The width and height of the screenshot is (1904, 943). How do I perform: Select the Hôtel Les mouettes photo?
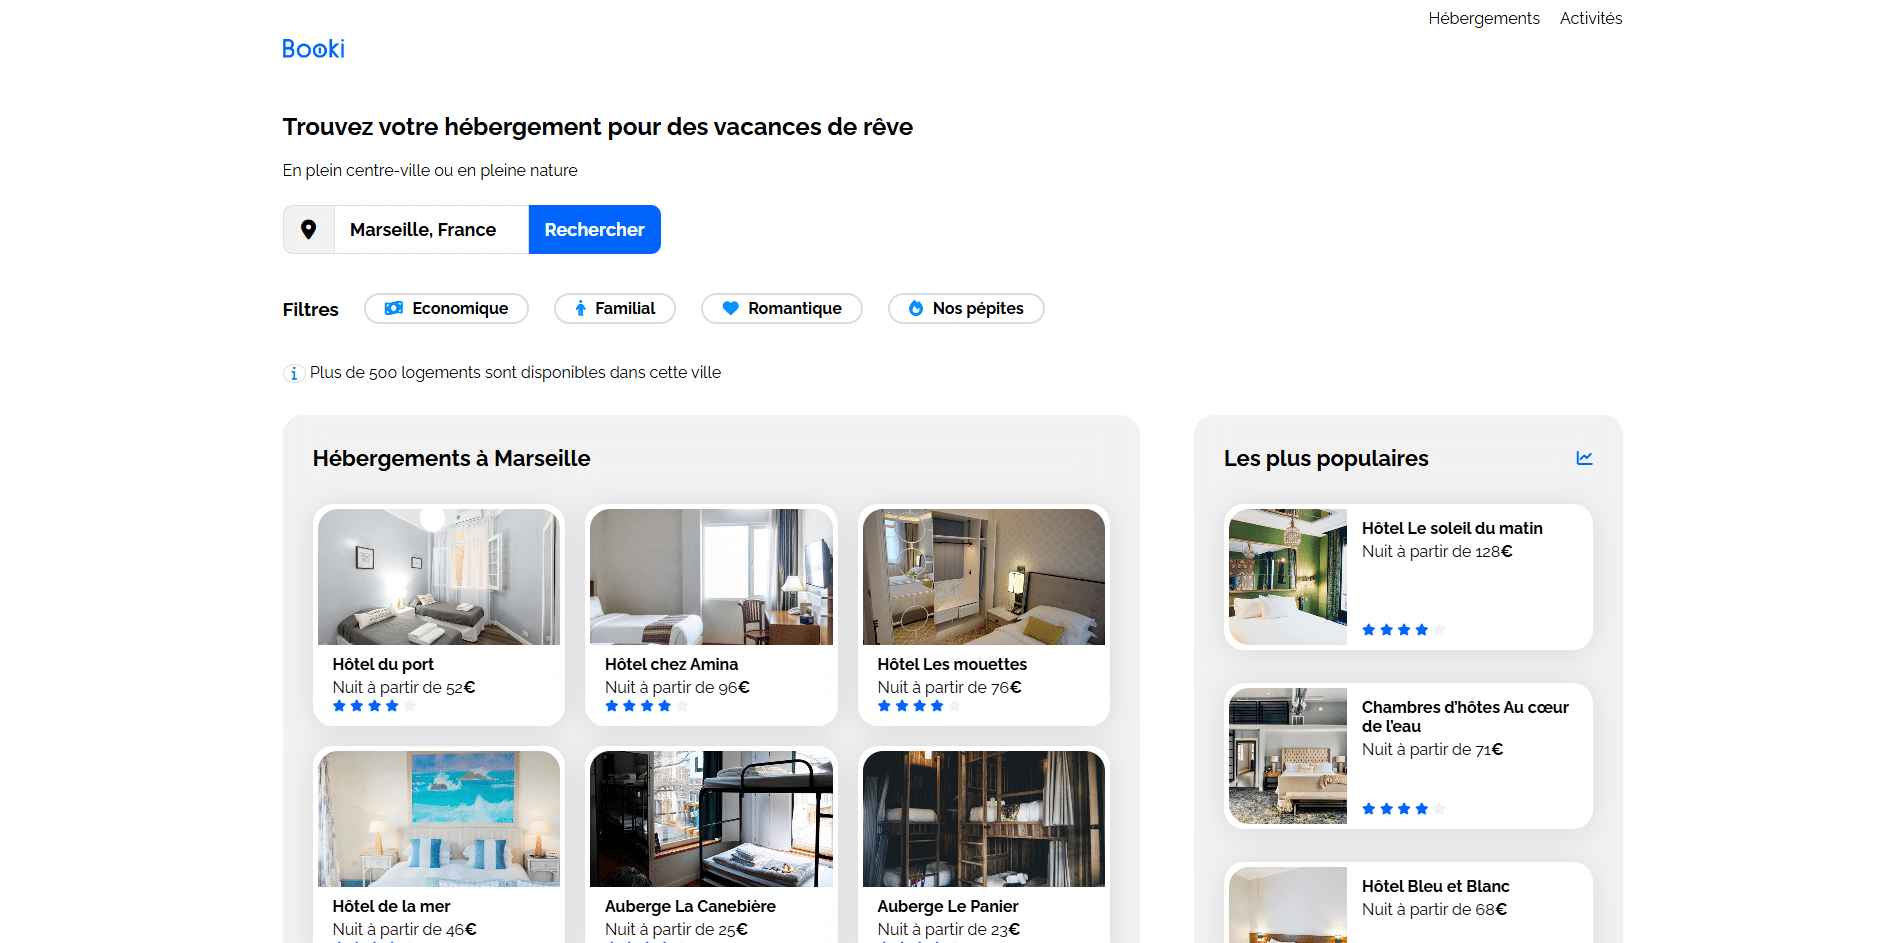pyautogui.click(x=983, y=577)
